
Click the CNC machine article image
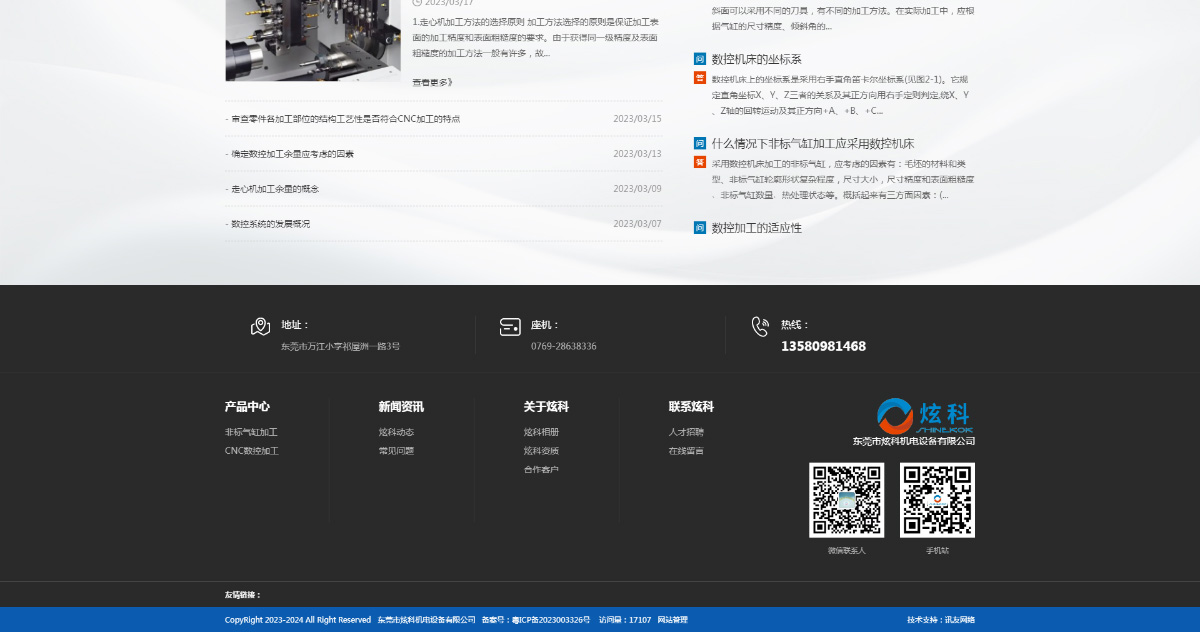pyautogui.click(x=312, y=40)
